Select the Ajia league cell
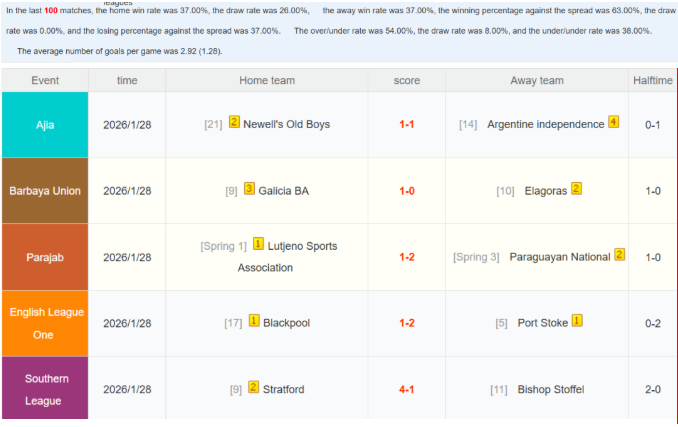 click(45, 124)
